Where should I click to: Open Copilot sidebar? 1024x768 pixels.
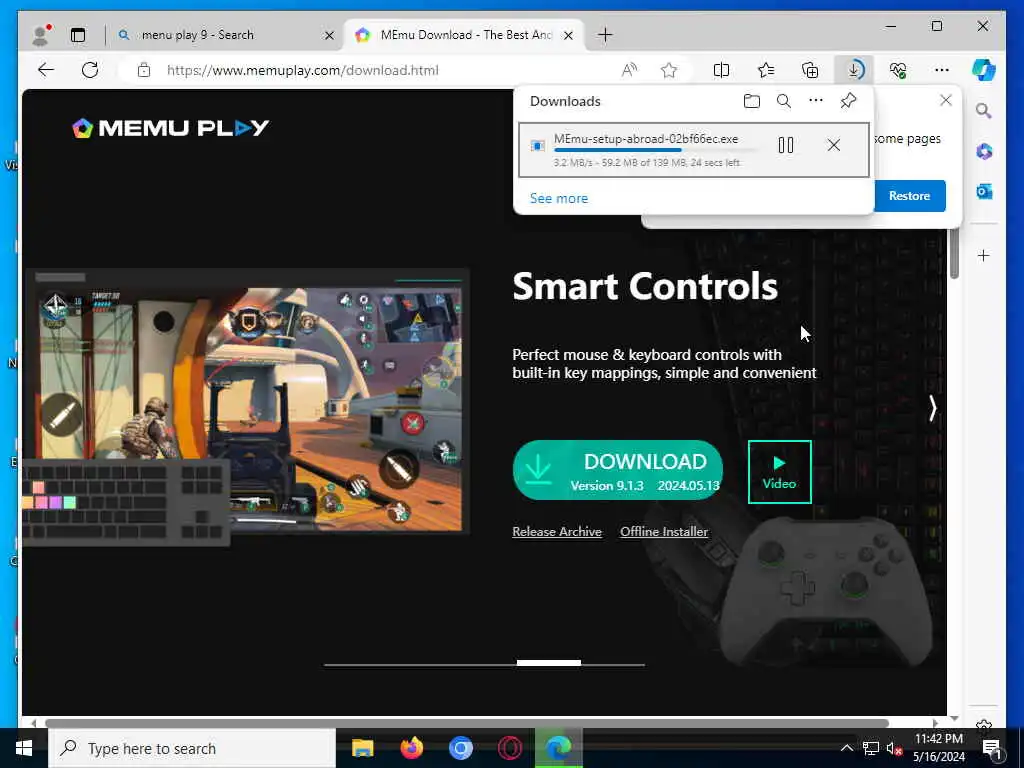[x=984, y=70]
